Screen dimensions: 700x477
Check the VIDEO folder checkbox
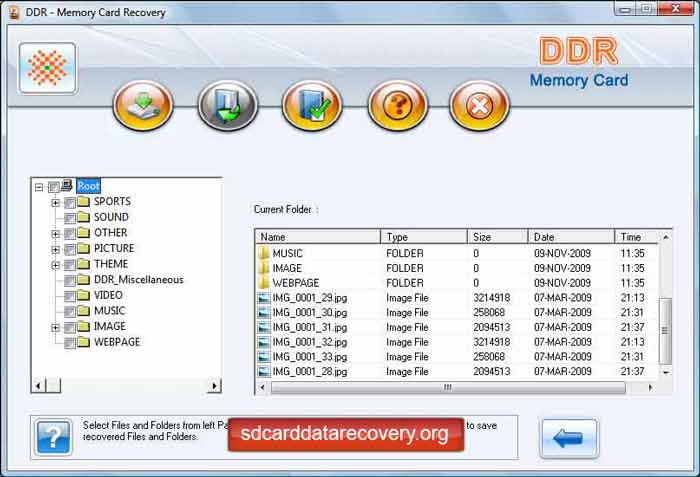coord(70,297)
